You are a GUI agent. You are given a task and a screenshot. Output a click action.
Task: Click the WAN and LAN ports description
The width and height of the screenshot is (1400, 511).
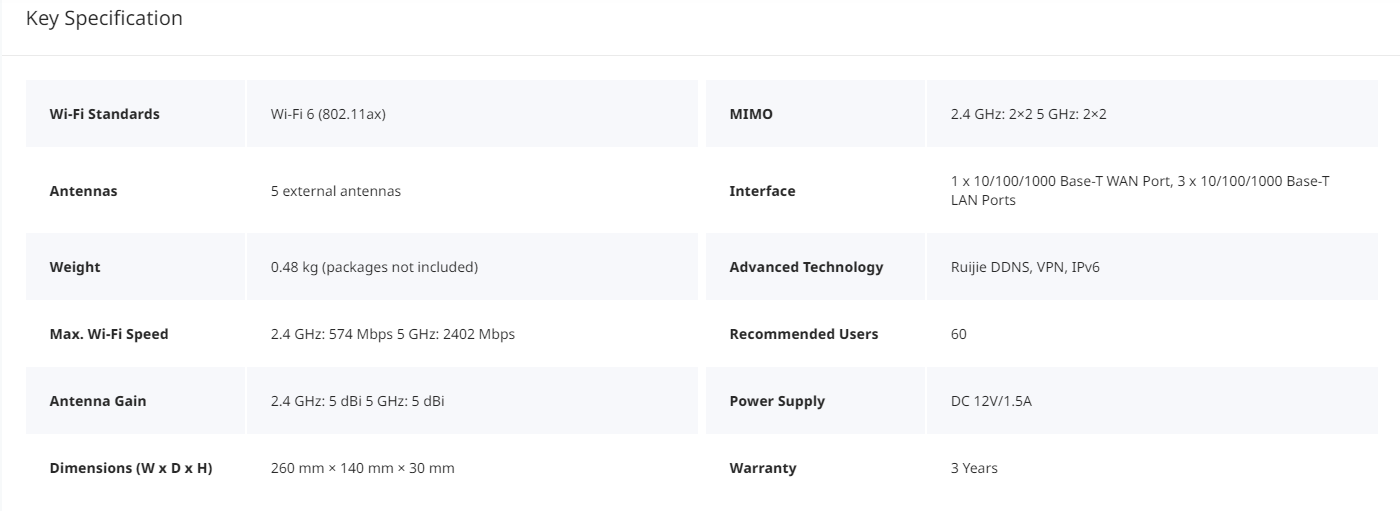point(1140,190)
